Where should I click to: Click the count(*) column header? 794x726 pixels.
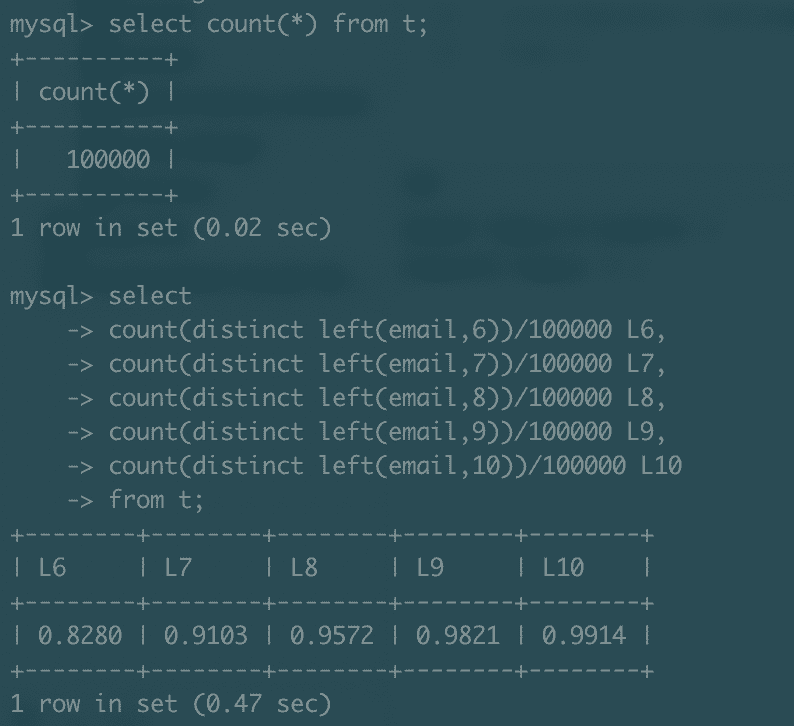tap(94, 92)
